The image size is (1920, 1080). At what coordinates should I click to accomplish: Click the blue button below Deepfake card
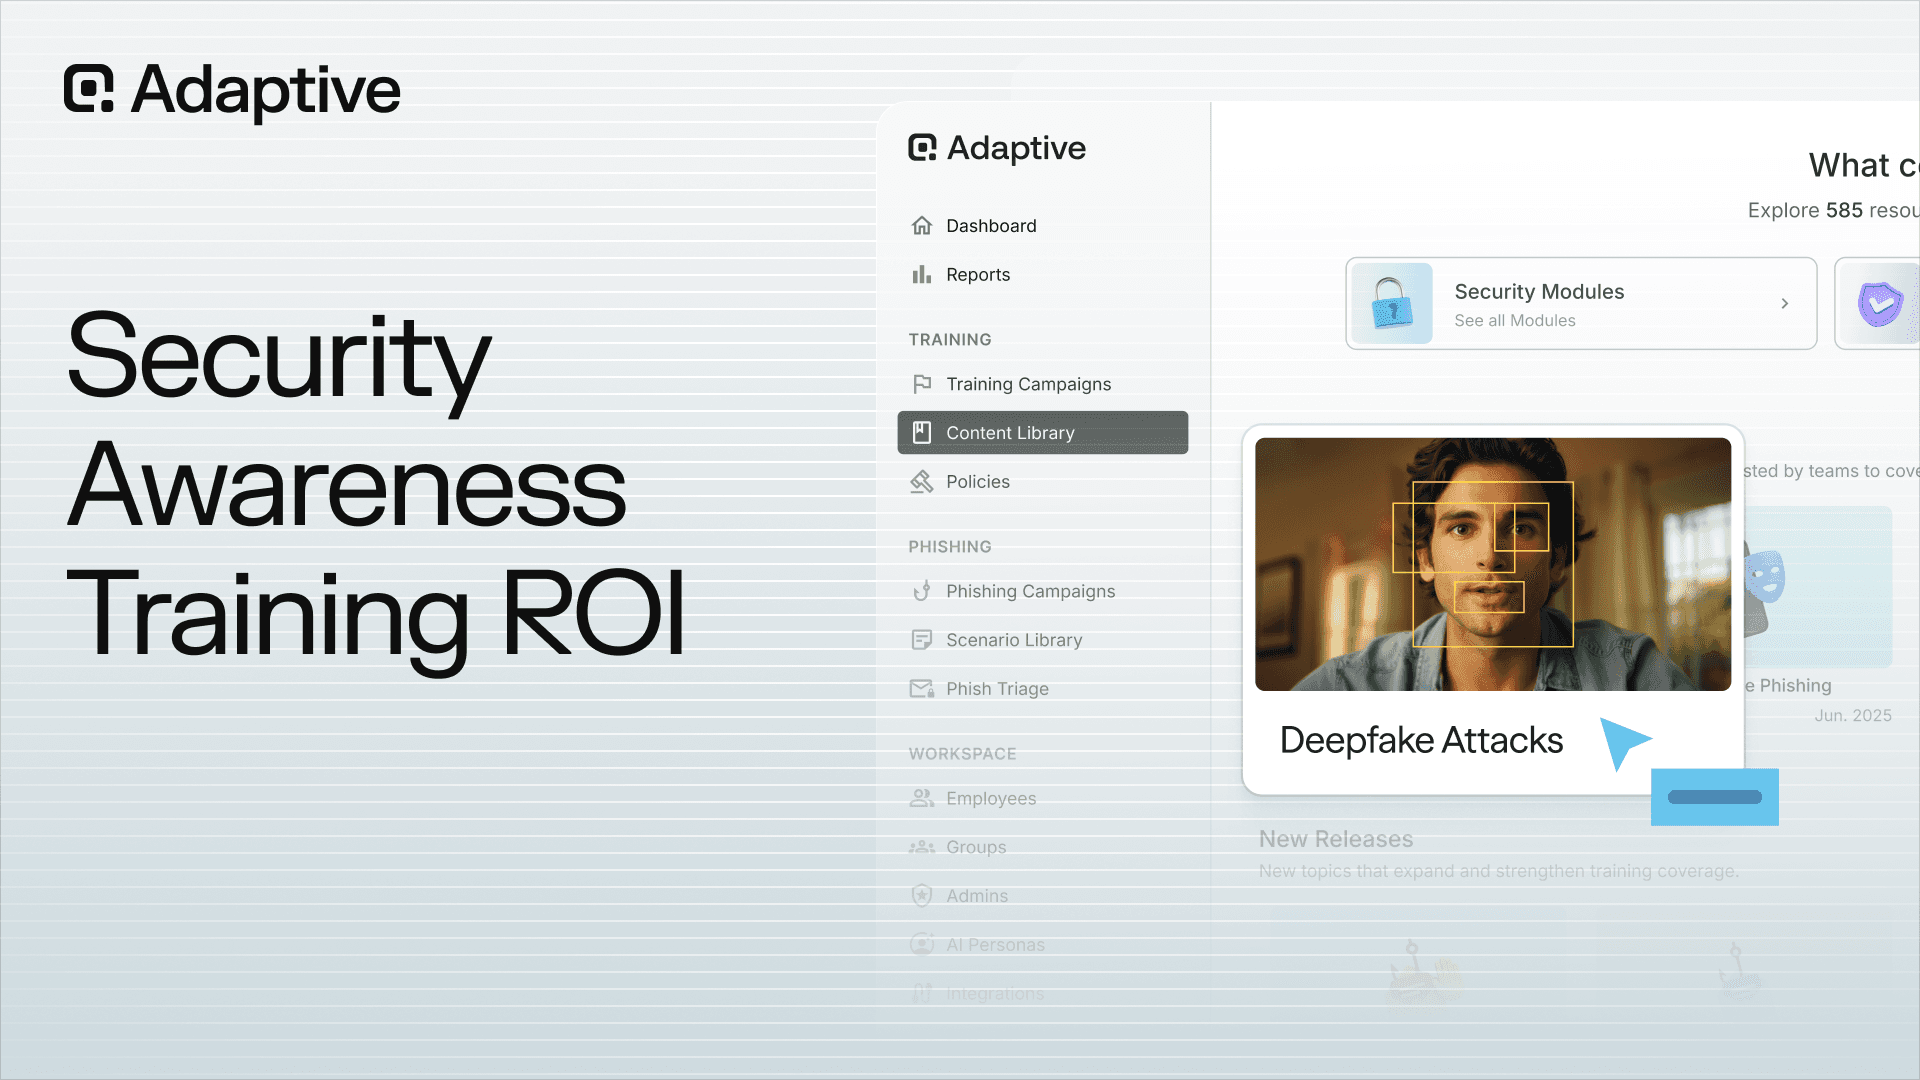click(x=1715, y=797)
